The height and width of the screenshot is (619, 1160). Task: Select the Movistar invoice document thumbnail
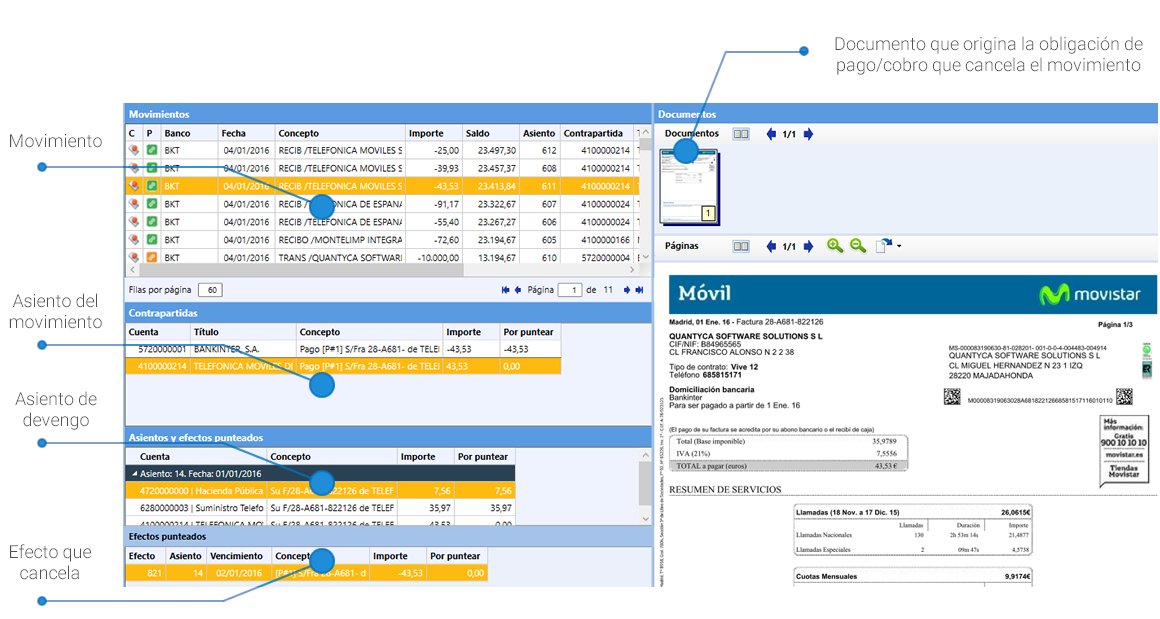pyautogui.click(x=689, y=187)
